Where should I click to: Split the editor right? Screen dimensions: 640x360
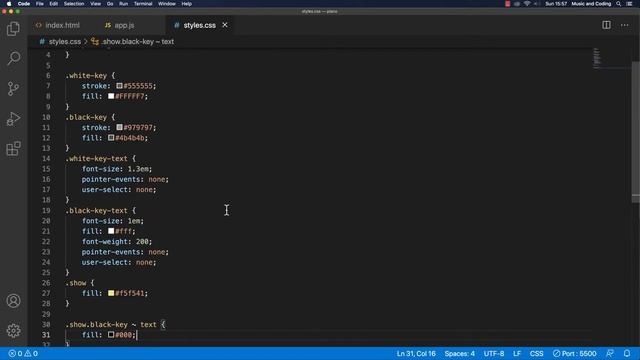(x=607, y=25)
